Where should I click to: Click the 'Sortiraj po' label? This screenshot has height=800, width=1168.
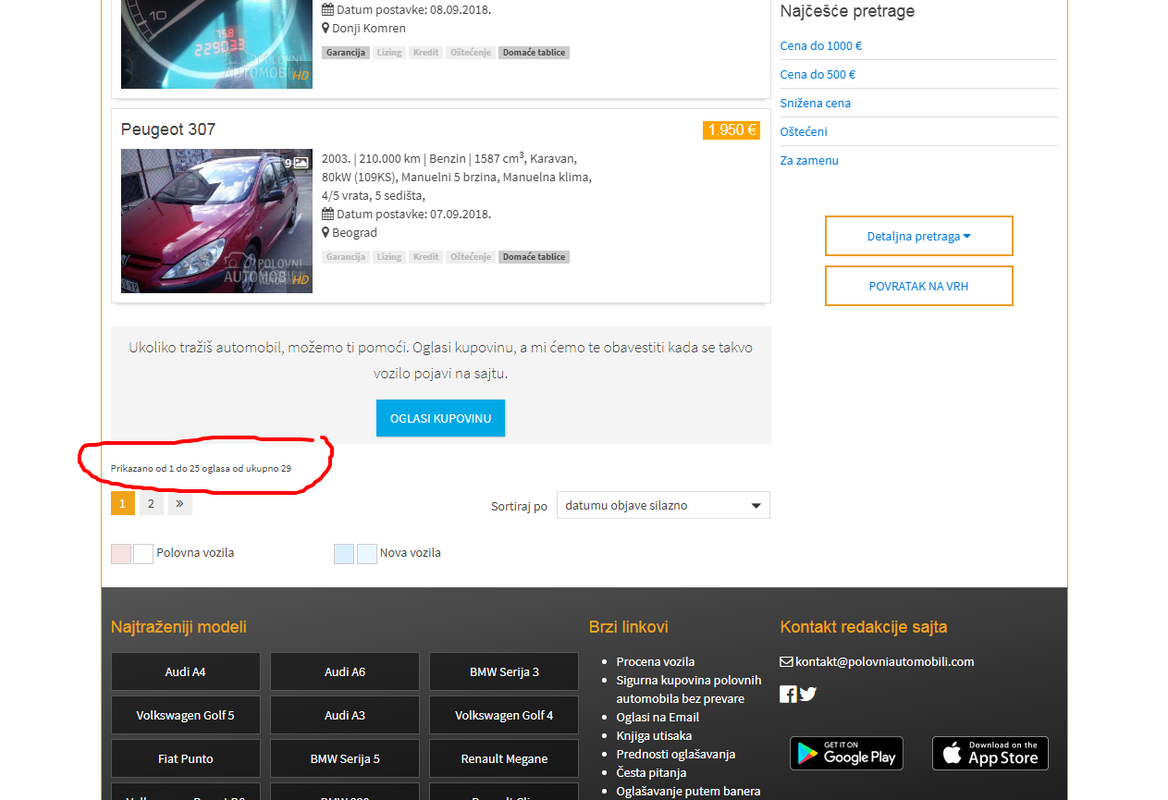(x=519, y=507)
